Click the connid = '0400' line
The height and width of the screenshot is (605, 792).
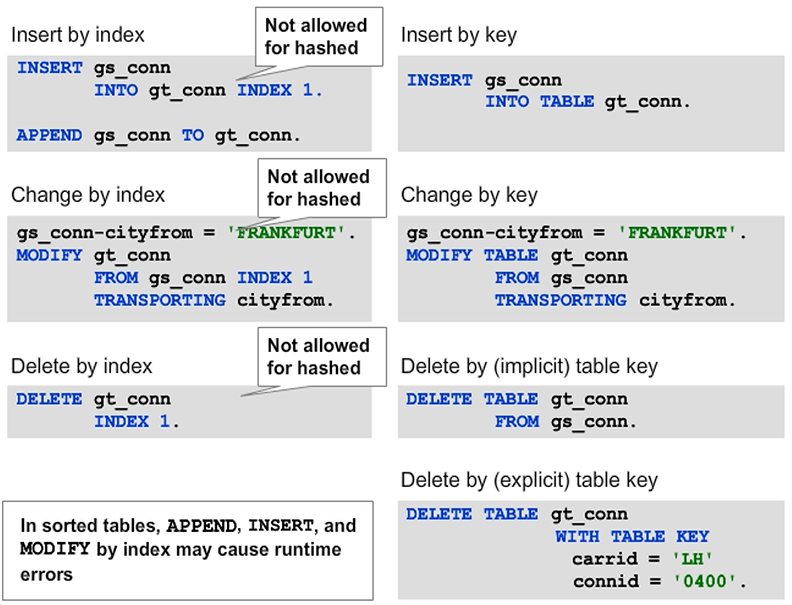click(659, 582)
